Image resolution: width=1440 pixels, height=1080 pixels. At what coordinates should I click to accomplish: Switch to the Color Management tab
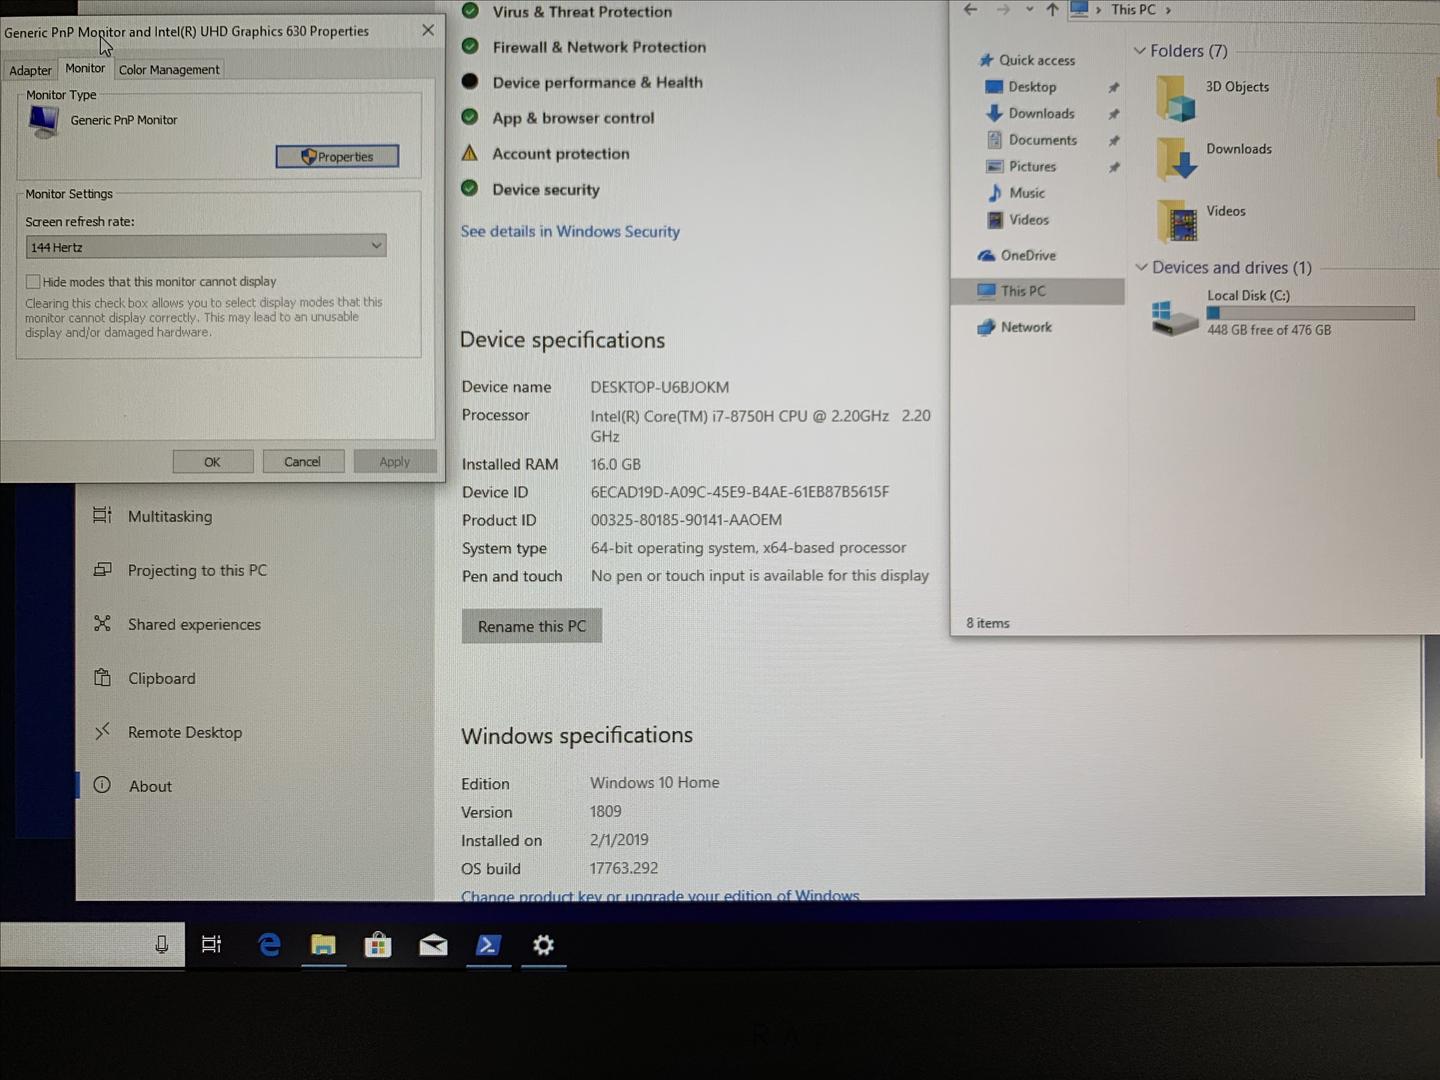[169, 70]
